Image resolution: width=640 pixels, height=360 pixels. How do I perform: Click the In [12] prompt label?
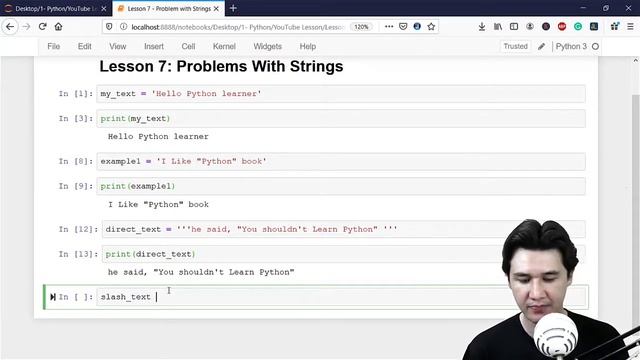tap(78, 229)
